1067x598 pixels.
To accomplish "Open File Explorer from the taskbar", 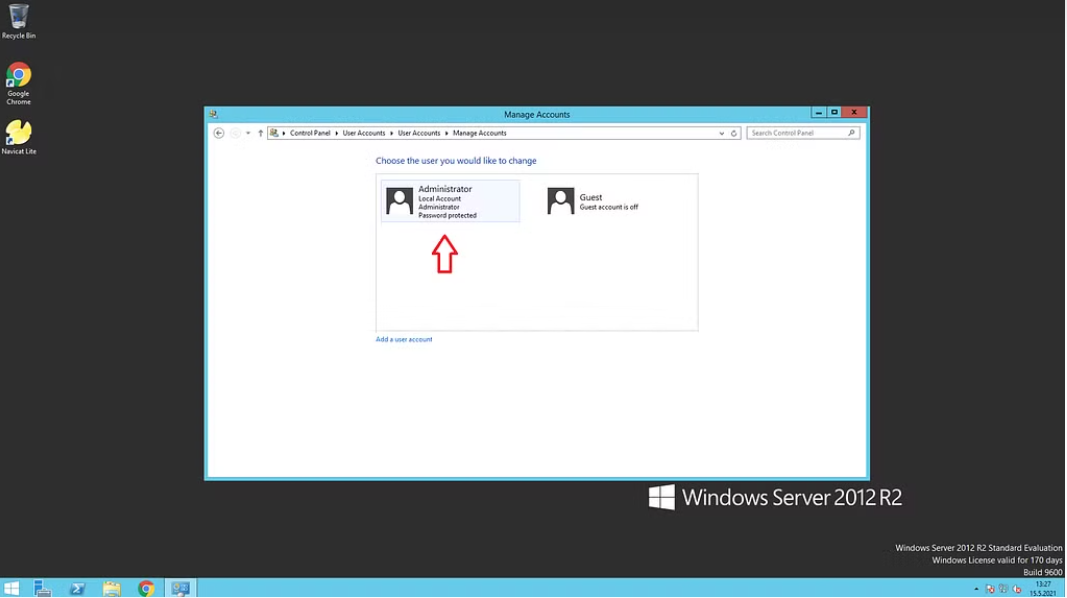I will tap(112, 588).
